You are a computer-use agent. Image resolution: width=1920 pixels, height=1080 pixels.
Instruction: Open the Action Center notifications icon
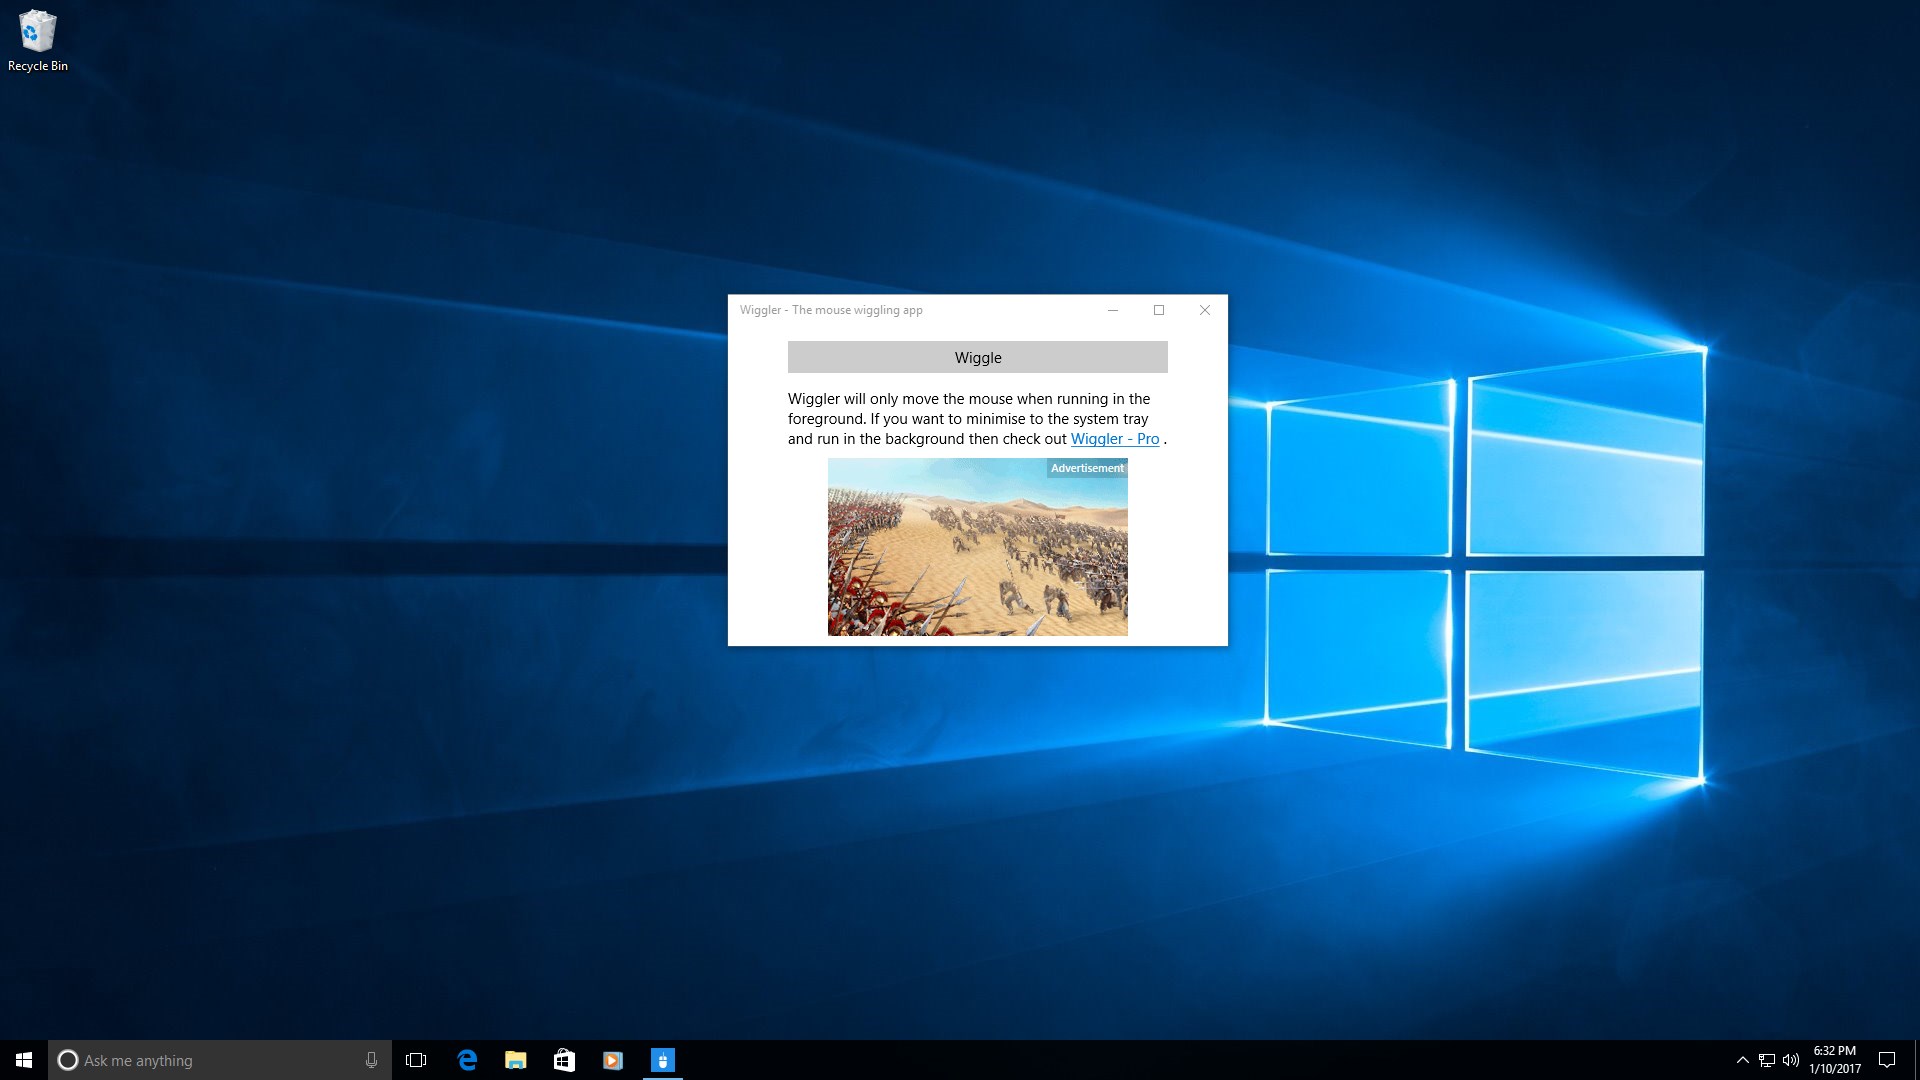(1887, 1060)
